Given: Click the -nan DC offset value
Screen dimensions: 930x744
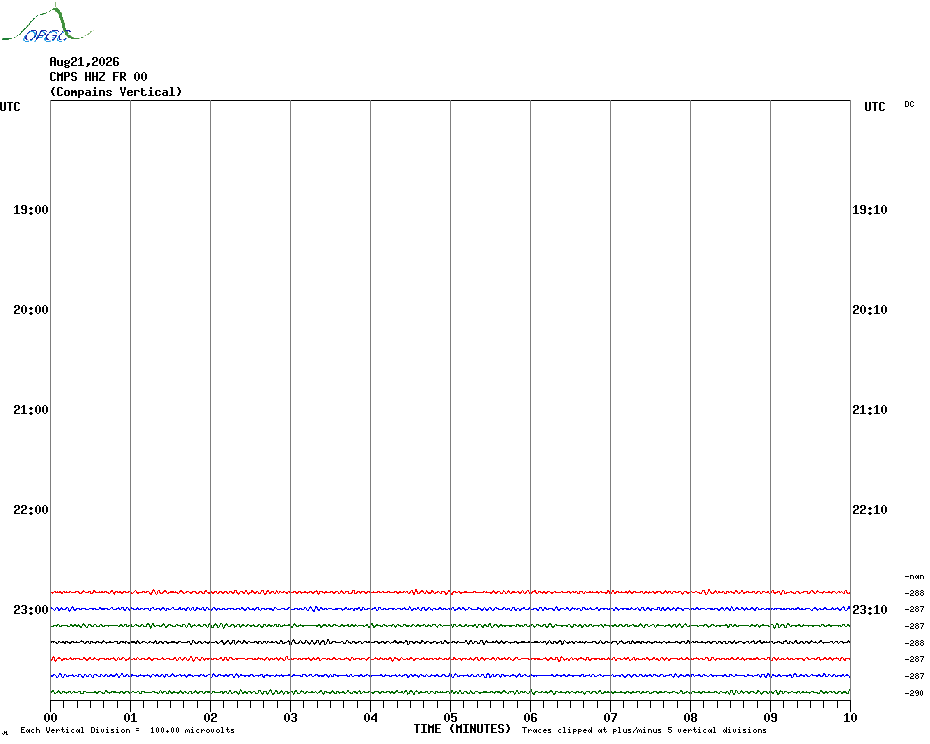Looking at the screenshot, I should (915, 576).
